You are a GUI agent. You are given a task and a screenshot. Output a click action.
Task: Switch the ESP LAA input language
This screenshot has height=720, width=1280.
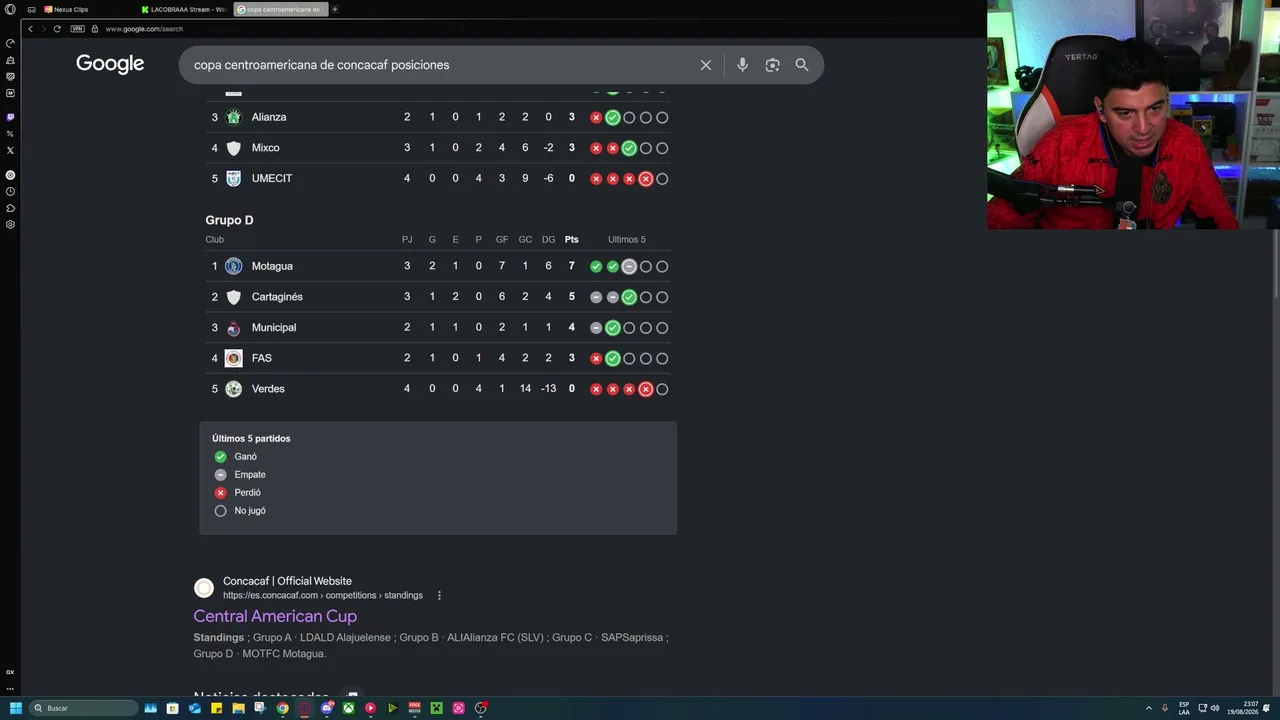coord(1184,708)
